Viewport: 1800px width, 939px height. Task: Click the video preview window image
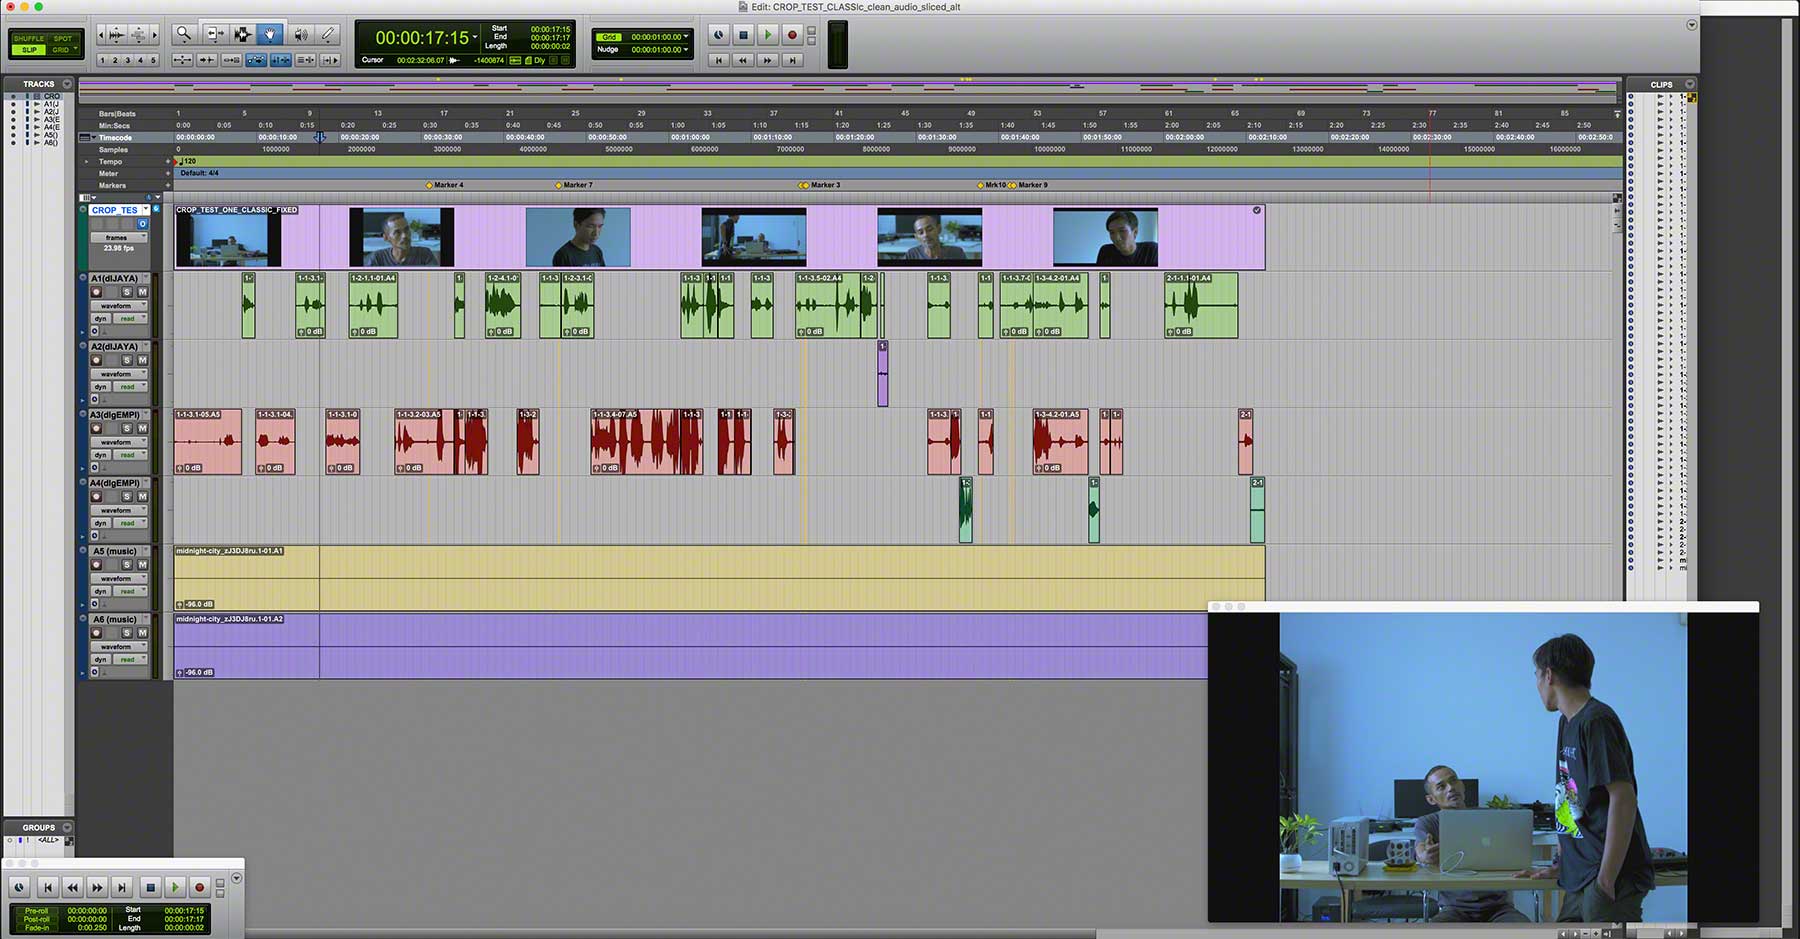[x=1483, y=767]
